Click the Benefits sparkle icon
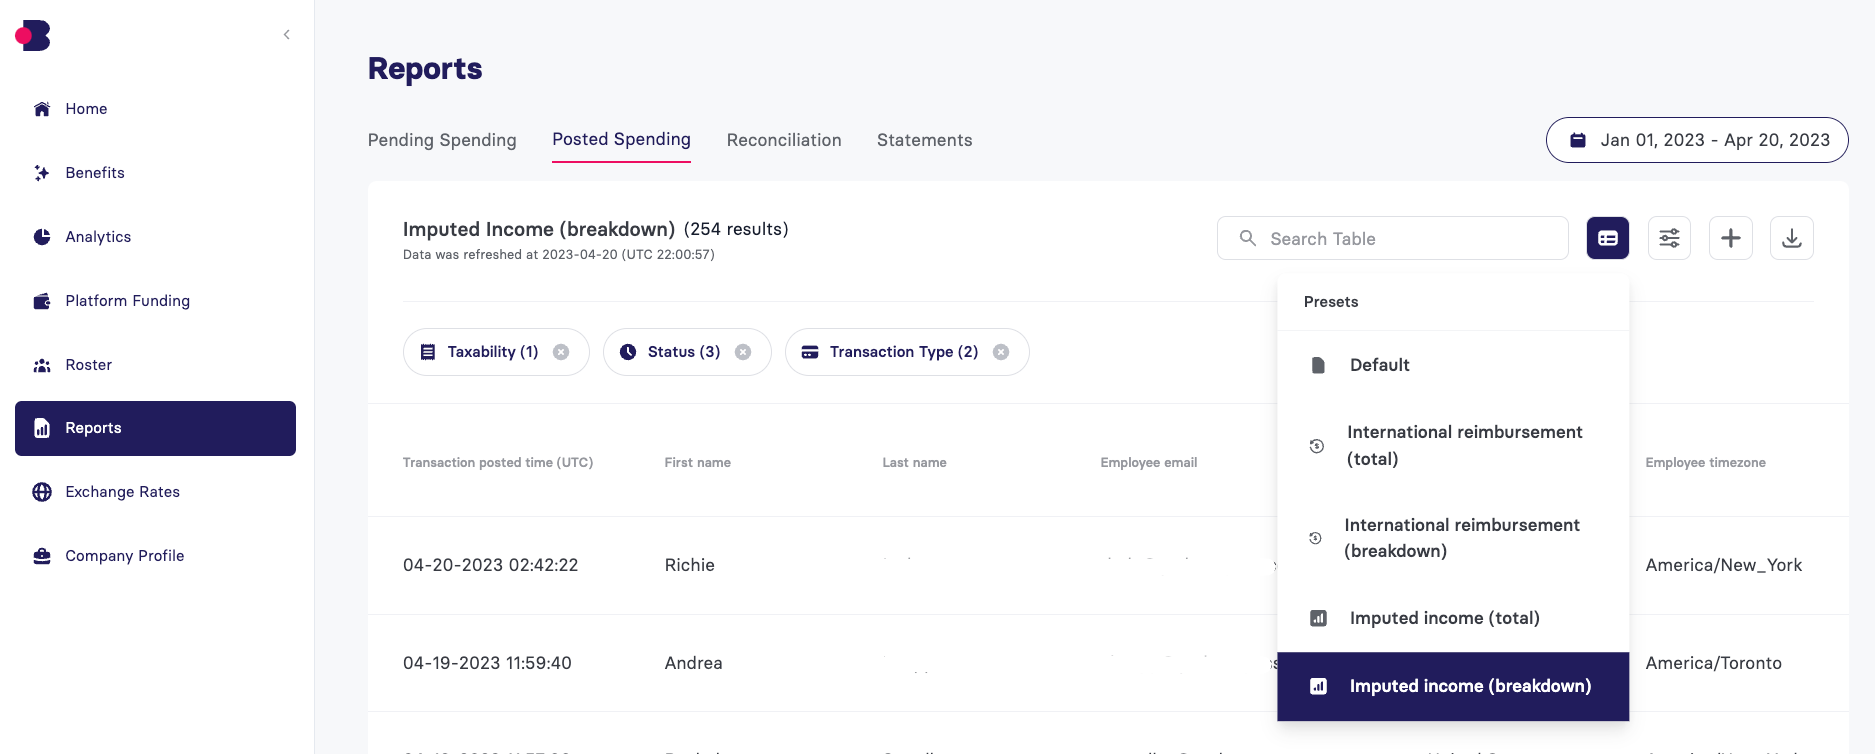Screen dimensions: 1875x754 42,173
